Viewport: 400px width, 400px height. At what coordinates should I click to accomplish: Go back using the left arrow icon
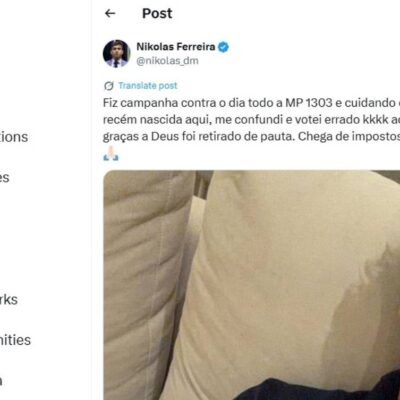(x=110, y=13)
